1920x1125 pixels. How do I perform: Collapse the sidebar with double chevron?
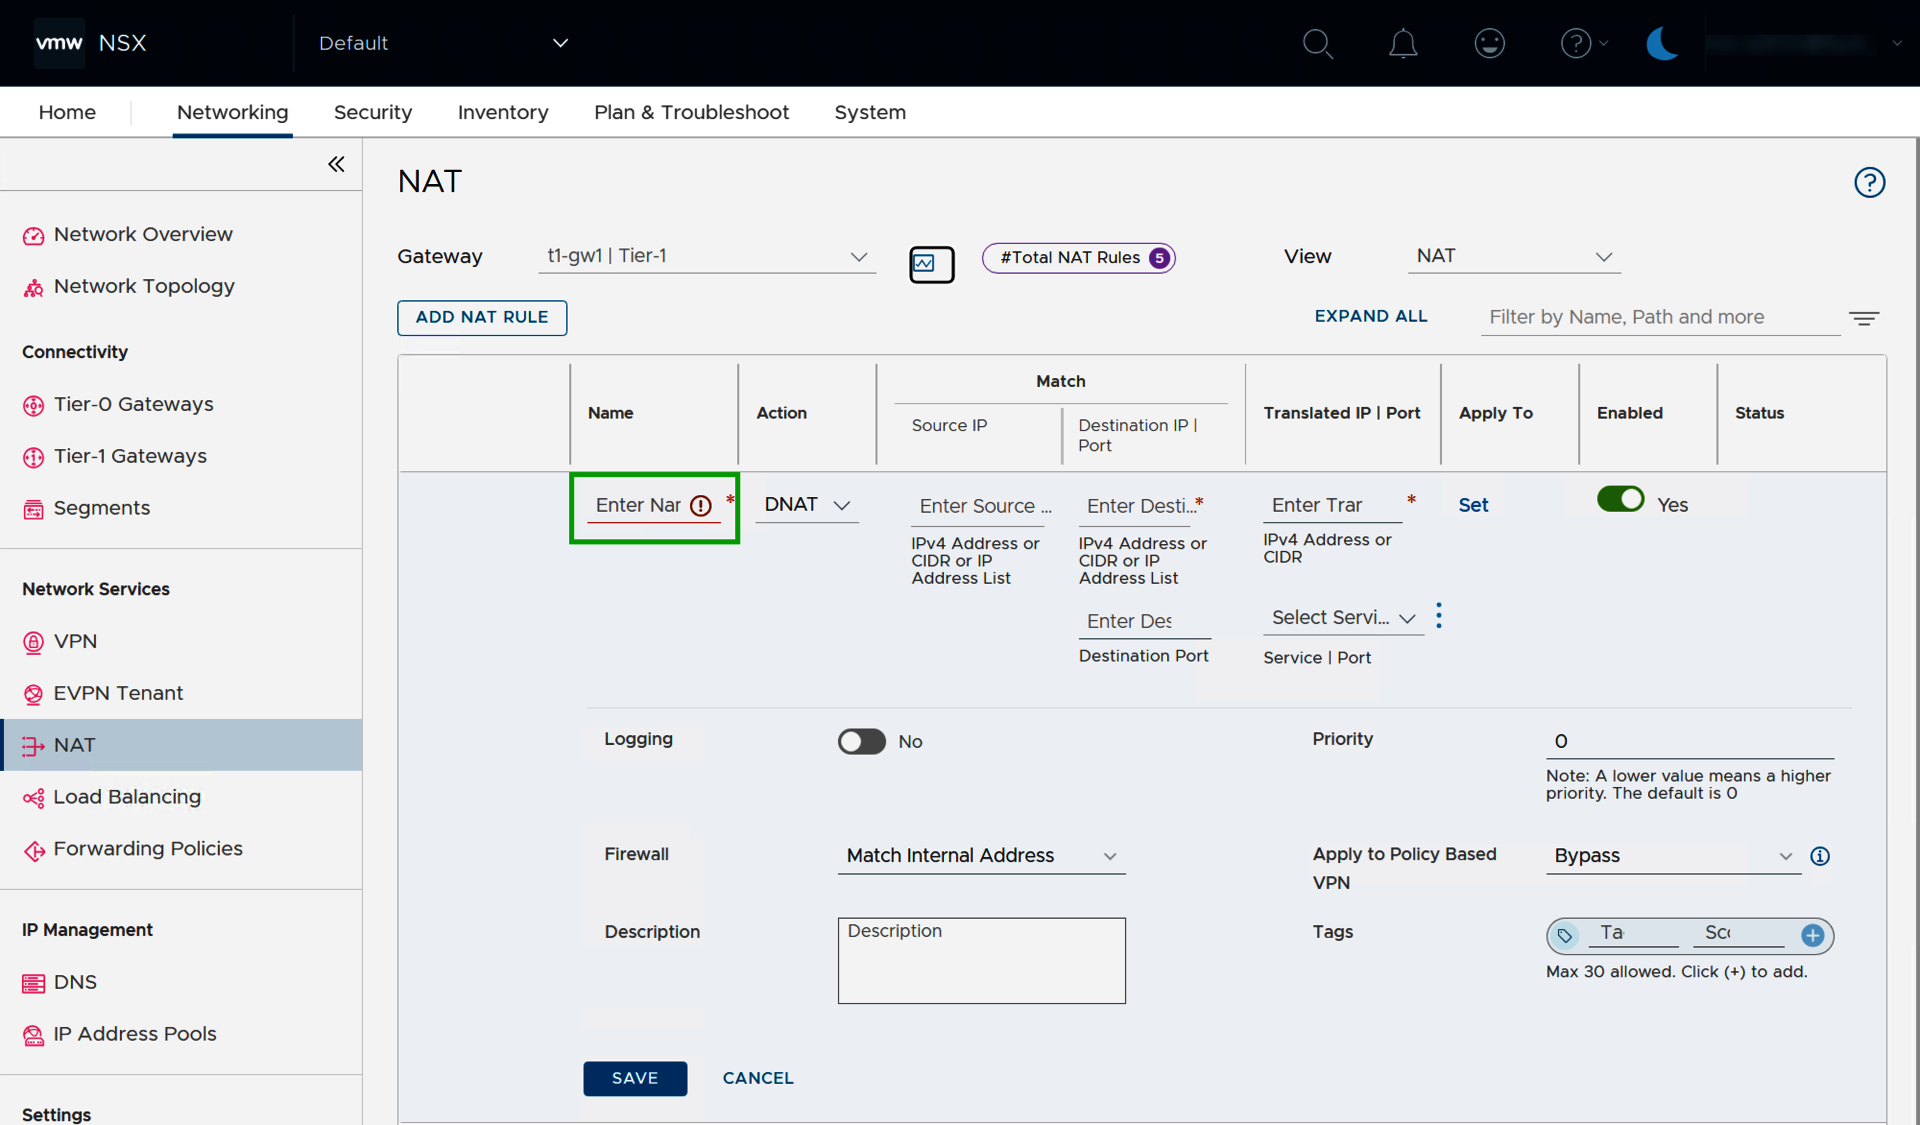pyautogui.click(x=336, y=164)
